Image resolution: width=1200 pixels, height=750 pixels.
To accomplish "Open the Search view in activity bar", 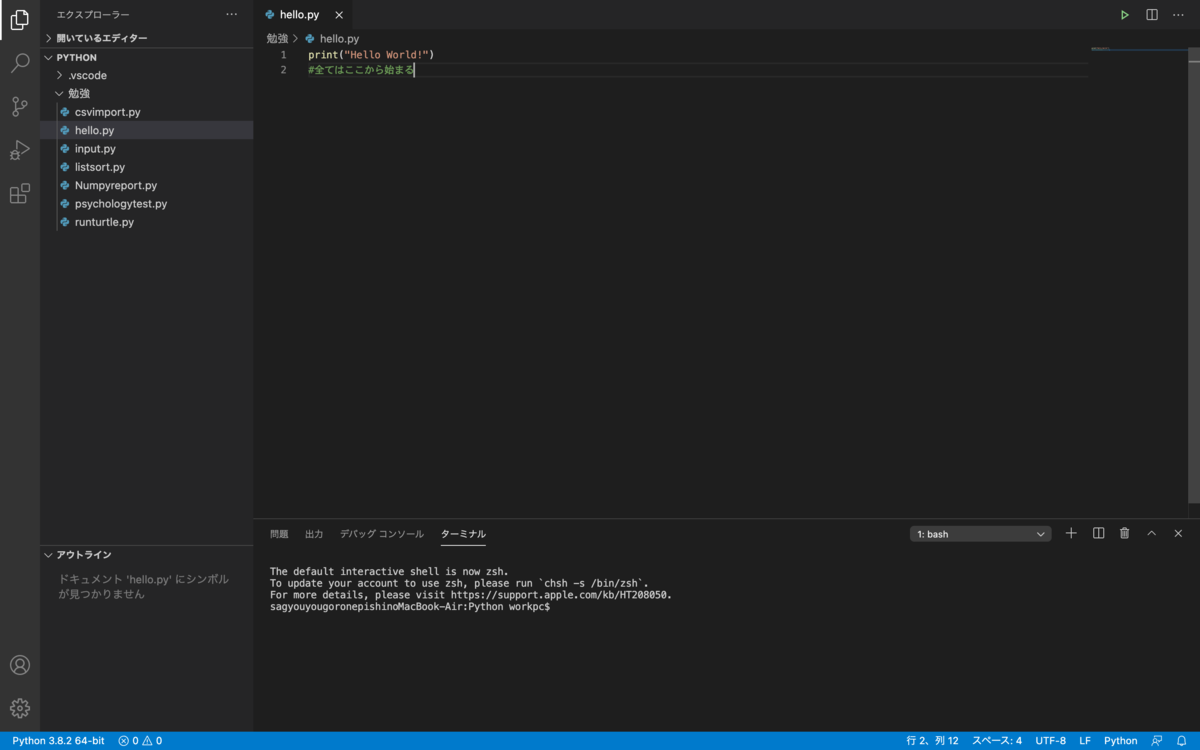I will [19, 63].
